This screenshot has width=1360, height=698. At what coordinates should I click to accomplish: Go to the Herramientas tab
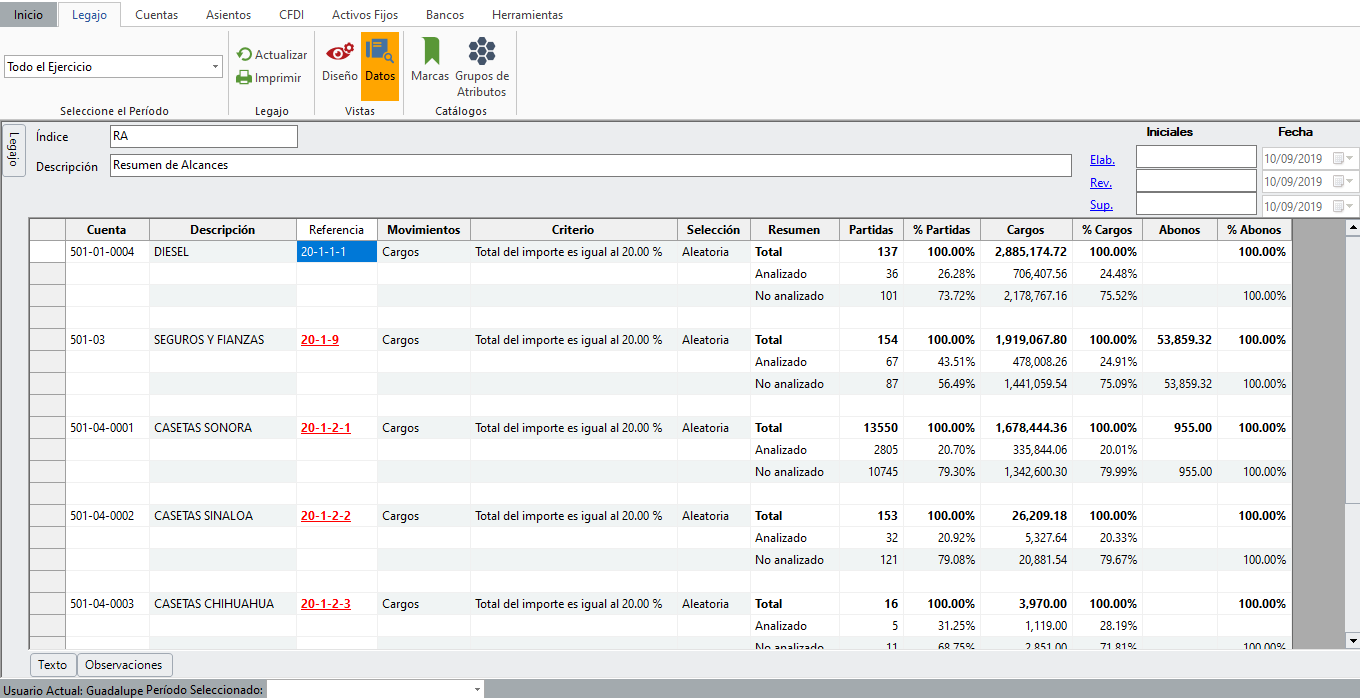point(527,15)
